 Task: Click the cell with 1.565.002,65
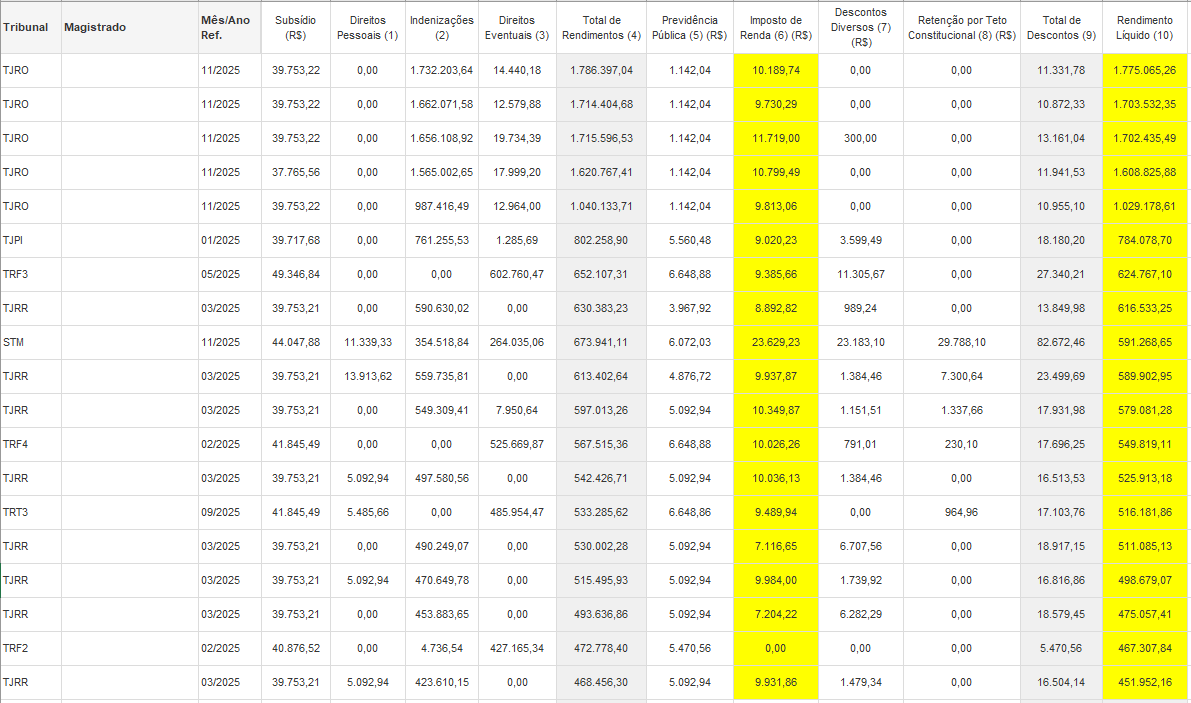(441, 172)
